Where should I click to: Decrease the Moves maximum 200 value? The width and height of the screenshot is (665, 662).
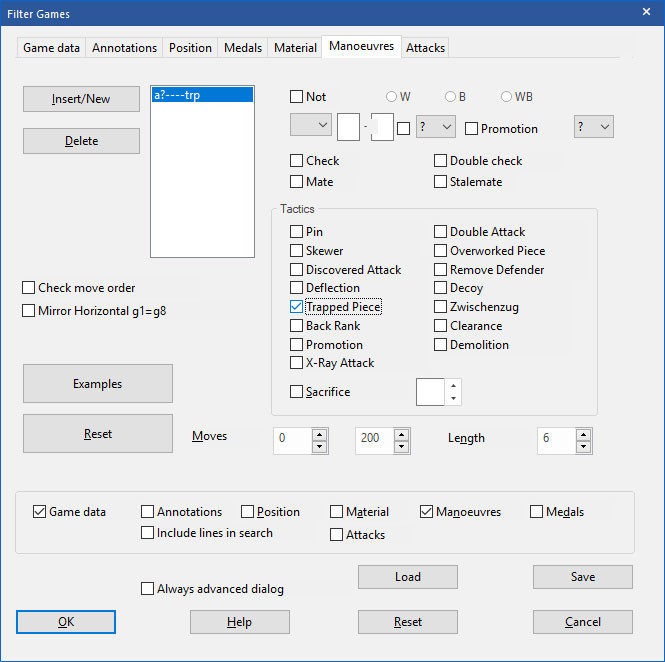(402, 447)
